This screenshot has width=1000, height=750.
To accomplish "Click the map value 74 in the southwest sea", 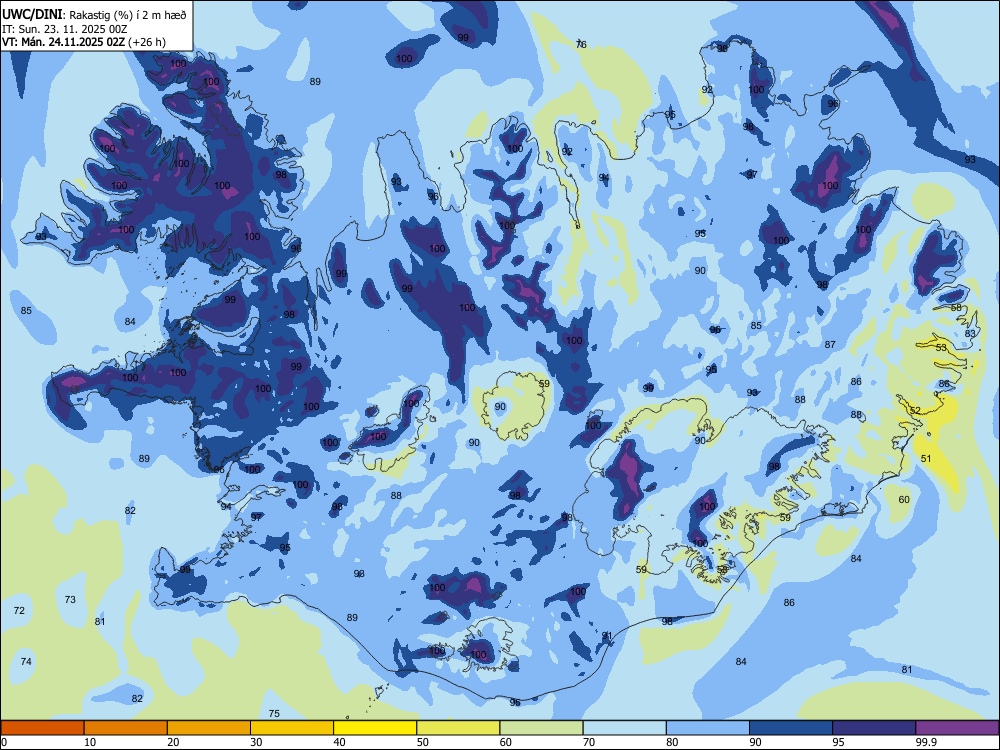I will pos(26,661).
